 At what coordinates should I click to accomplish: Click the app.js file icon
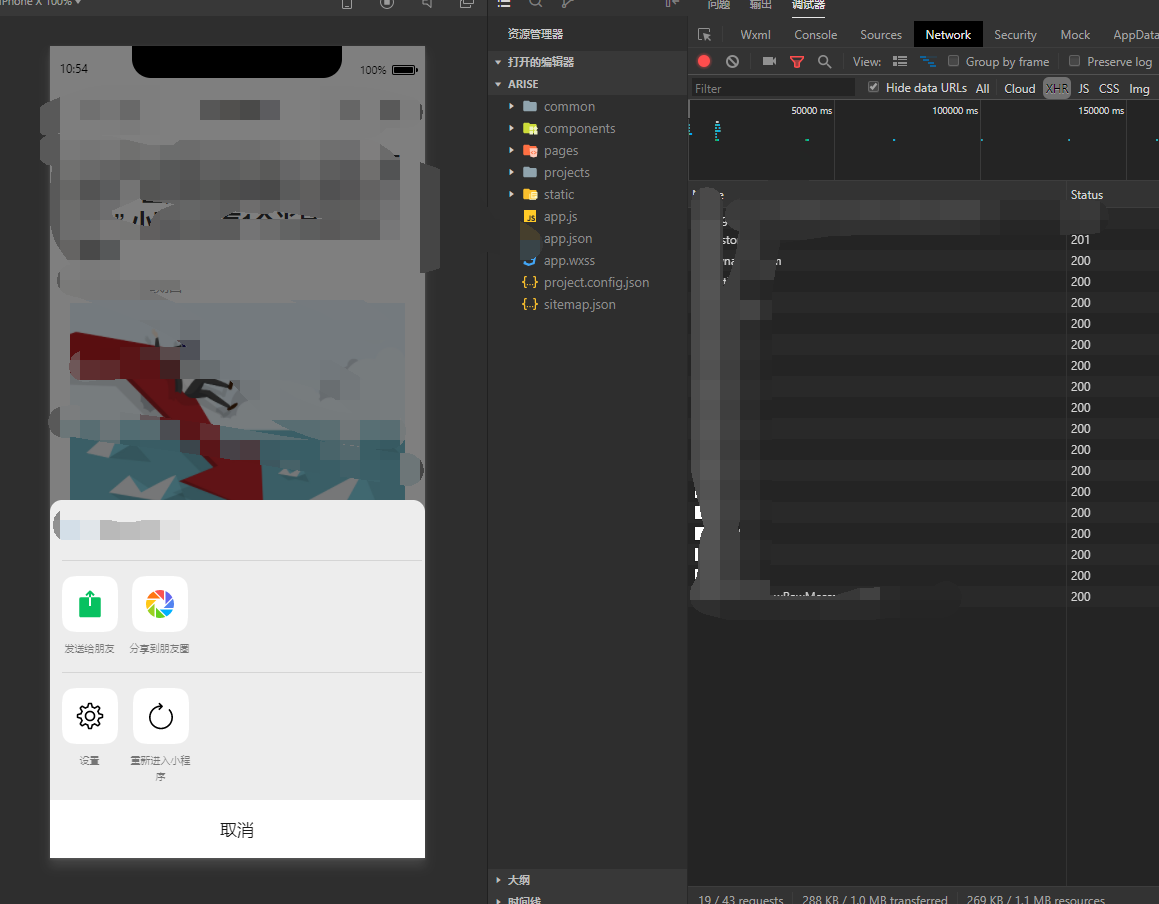(530, 217)
